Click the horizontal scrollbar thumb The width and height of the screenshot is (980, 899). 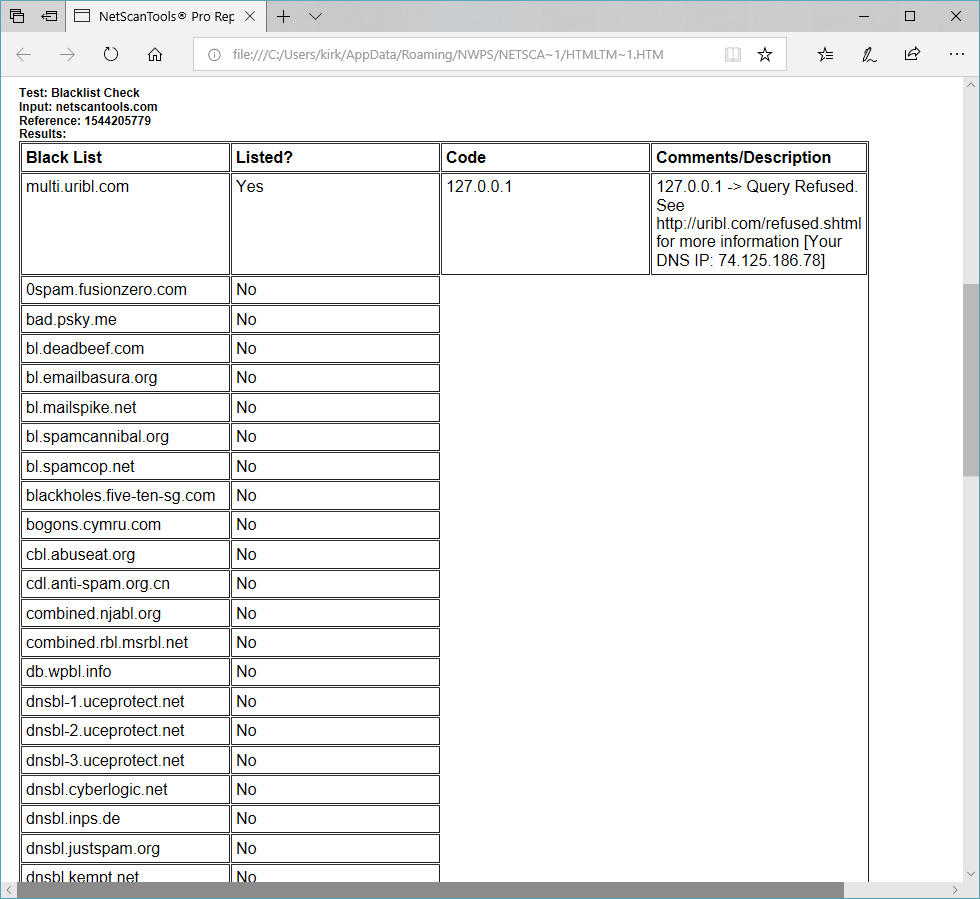[430, 890]
